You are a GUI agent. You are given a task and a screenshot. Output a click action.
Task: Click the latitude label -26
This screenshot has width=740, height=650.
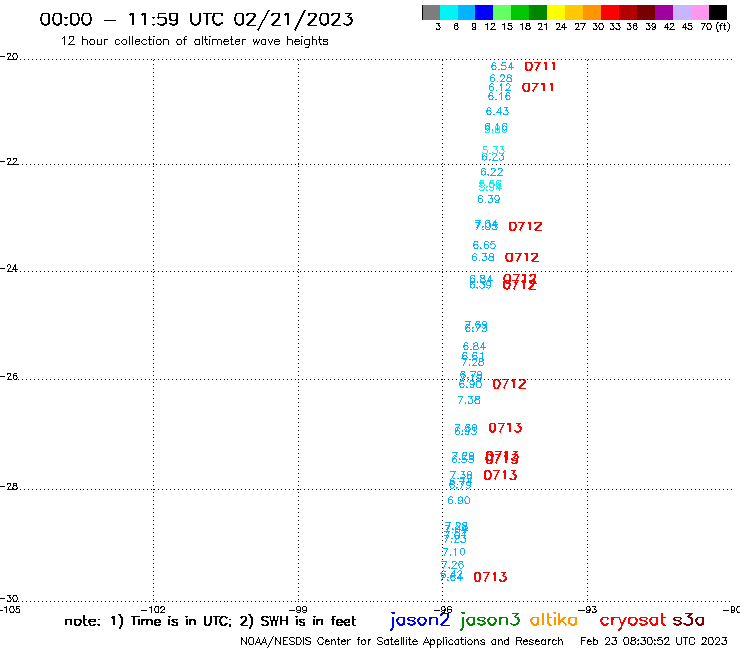click(9, 377)
